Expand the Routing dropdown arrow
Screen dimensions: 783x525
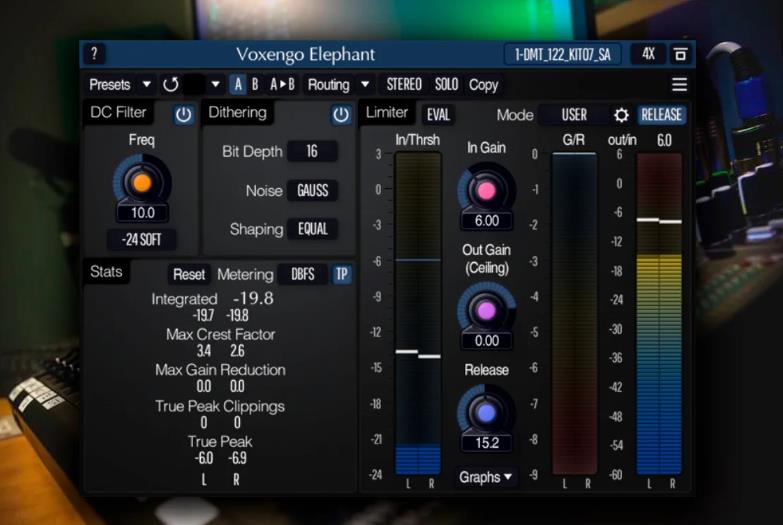[x=365, y=84]
